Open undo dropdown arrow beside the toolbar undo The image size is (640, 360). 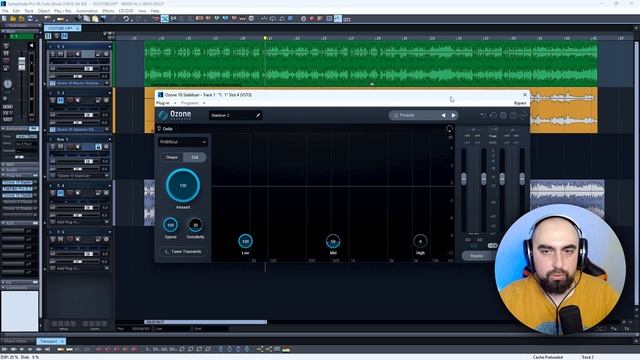[x=131, y=19]
